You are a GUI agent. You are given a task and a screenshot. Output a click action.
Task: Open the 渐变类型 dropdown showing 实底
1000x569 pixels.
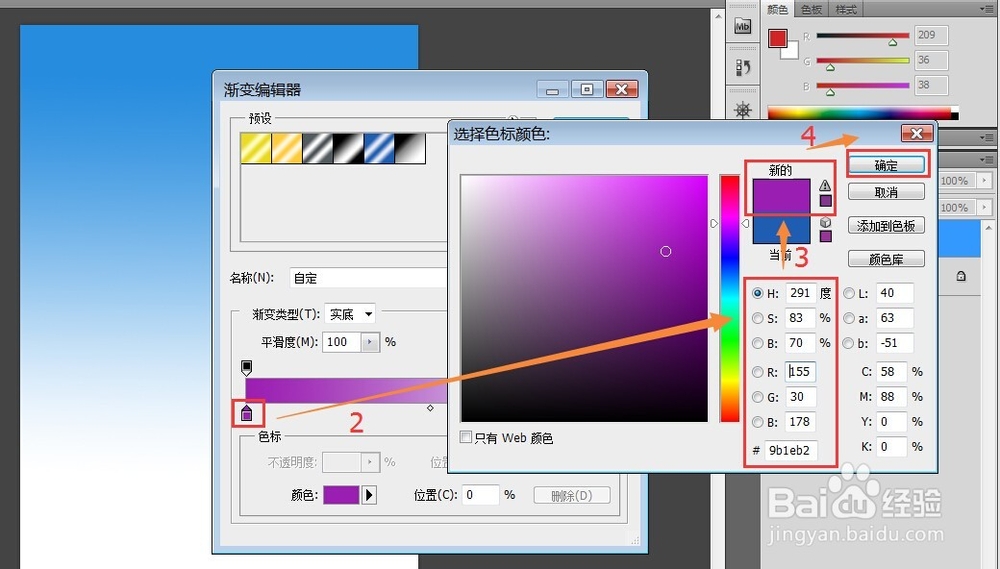[350, 314]
